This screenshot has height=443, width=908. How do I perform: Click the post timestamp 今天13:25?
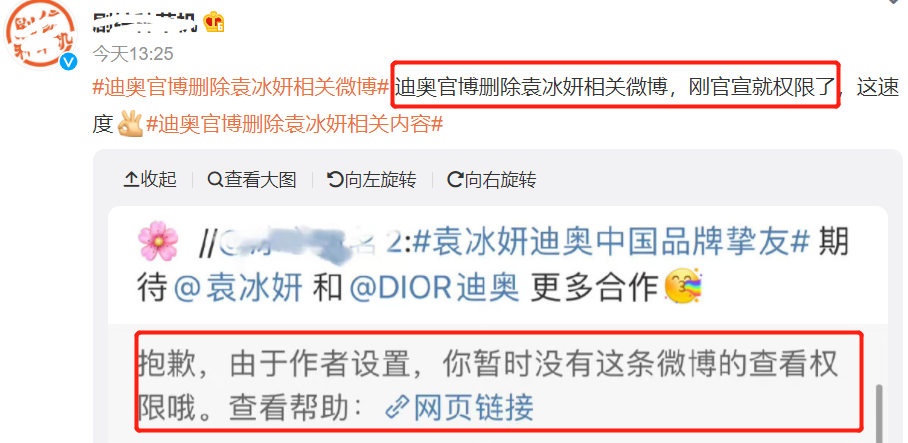[x=133, y=54]
